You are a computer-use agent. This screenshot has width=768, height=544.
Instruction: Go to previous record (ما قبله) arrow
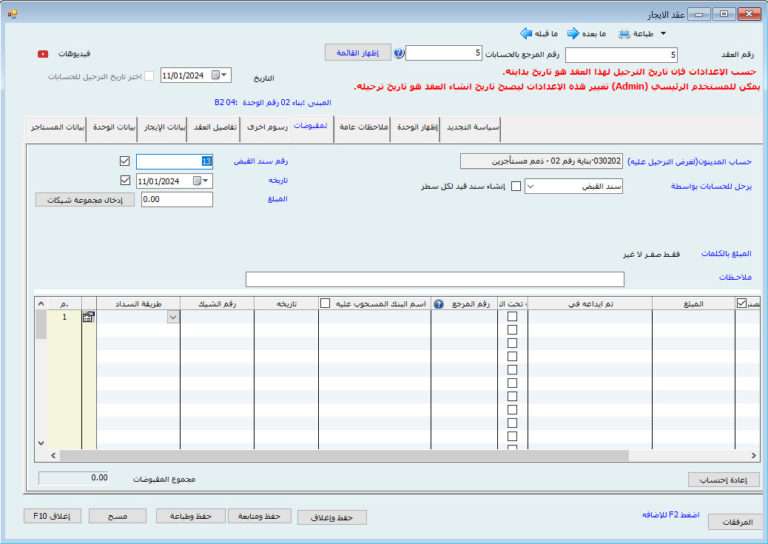pos(525,33)
